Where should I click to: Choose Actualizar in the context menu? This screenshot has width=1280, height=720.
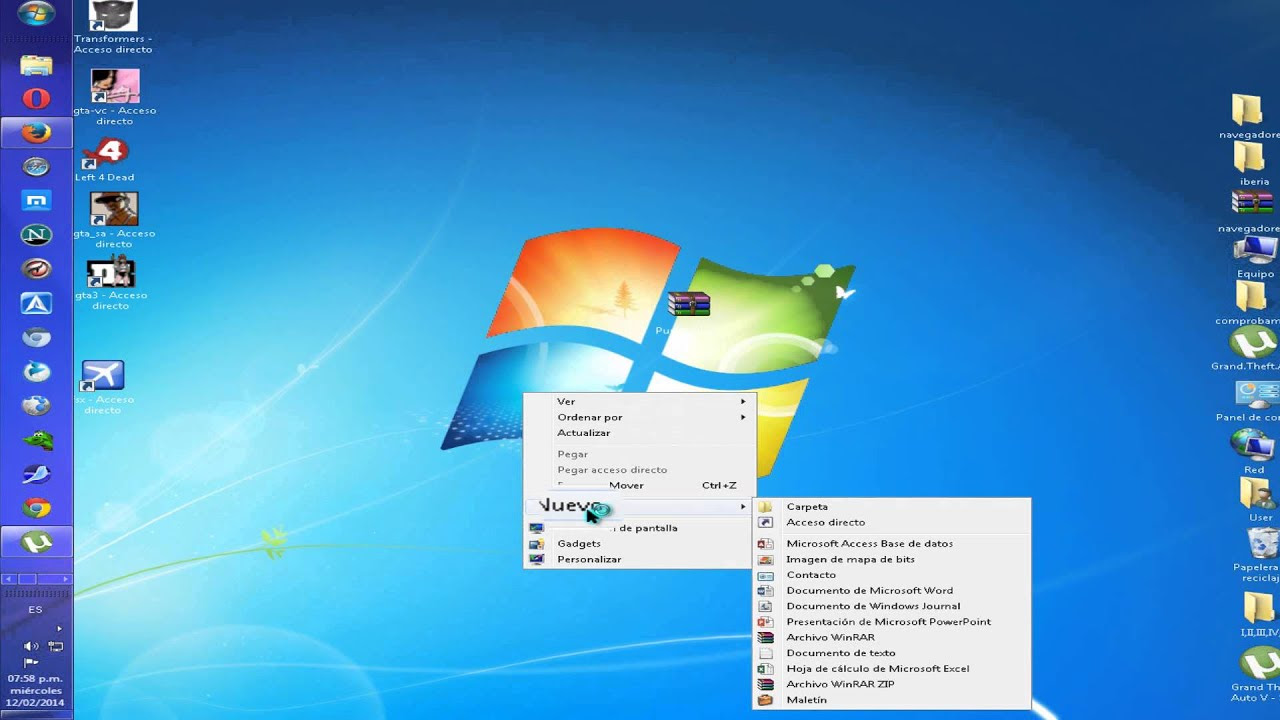point(639,433)
